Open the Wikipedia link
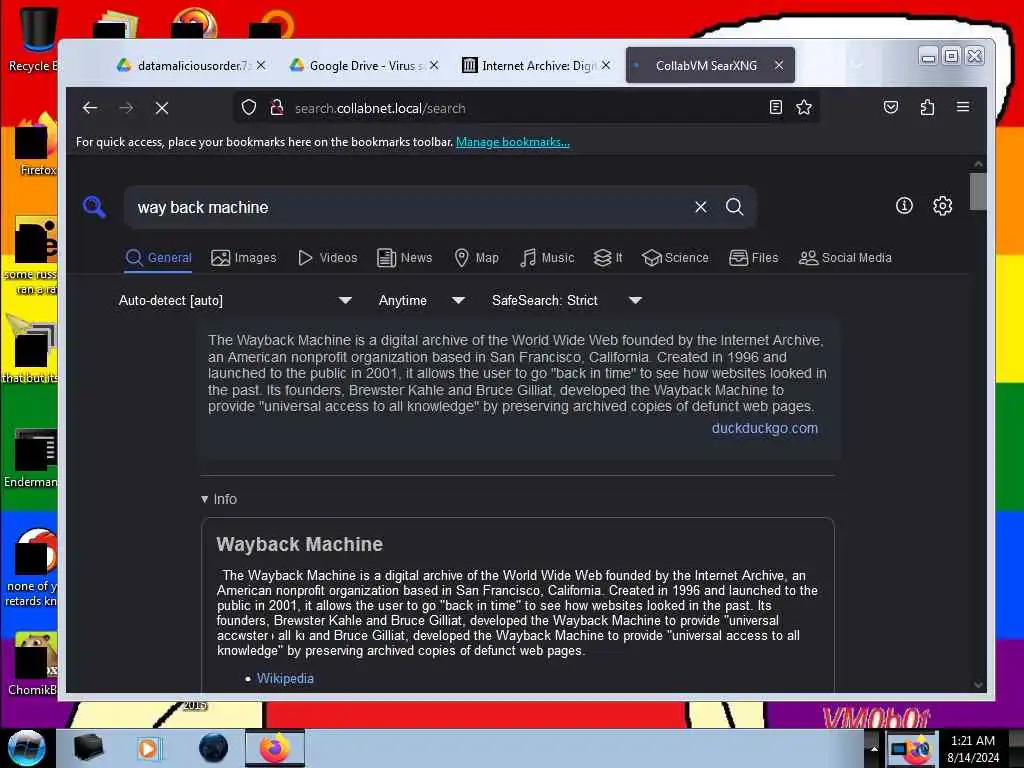 tap(285, 679)
